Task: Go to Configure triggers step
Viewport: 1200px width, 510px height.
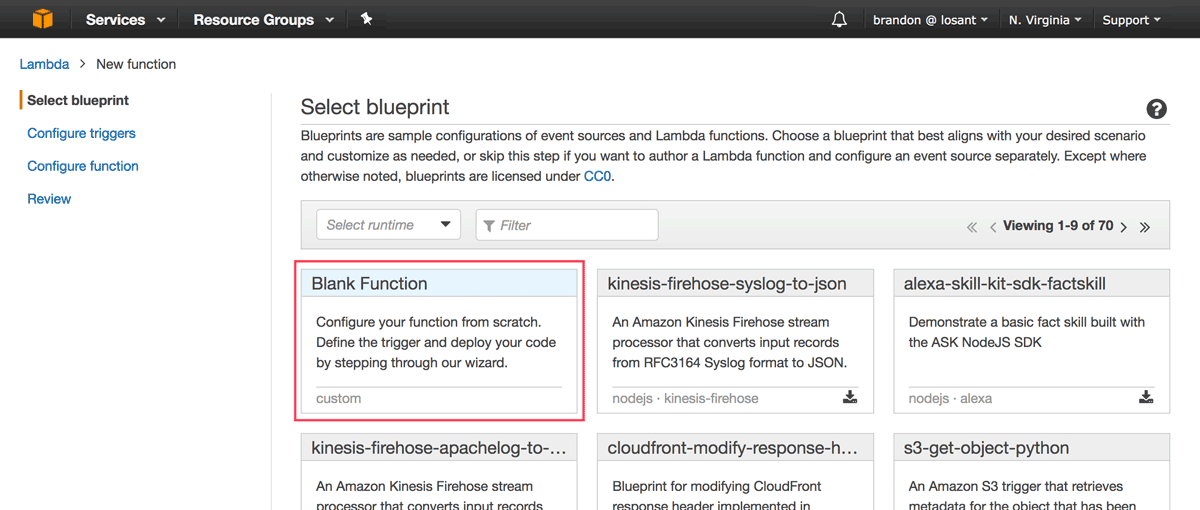Action: click(x=81, y=133)
